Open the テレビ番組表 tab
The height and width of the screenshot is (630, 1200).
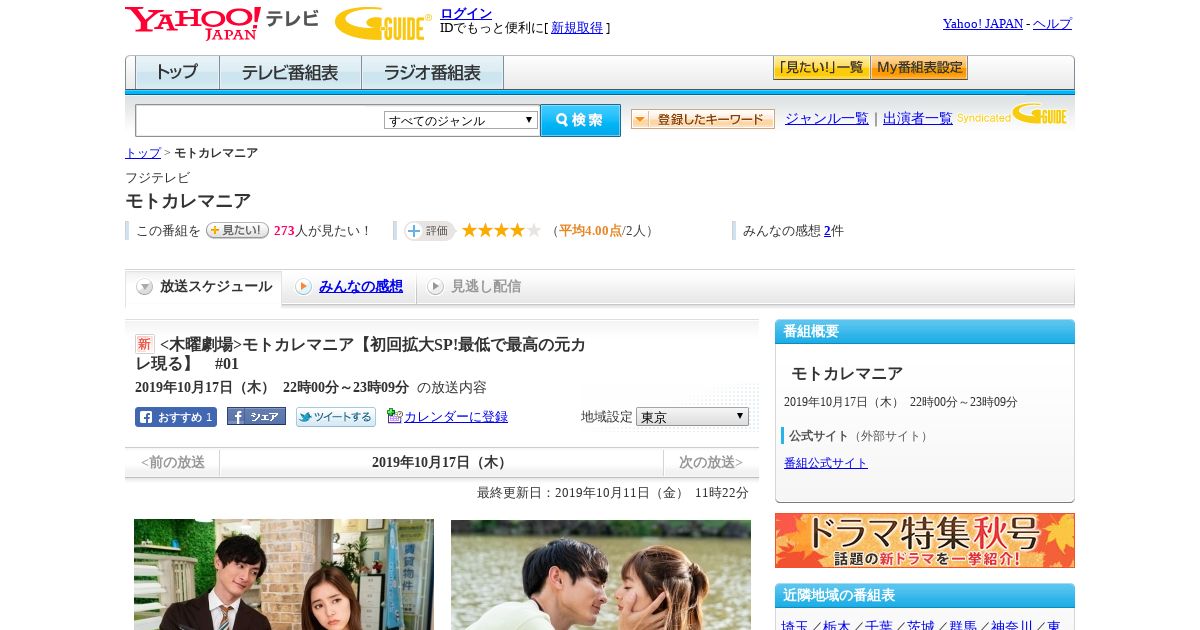click(x=290, y=72)
